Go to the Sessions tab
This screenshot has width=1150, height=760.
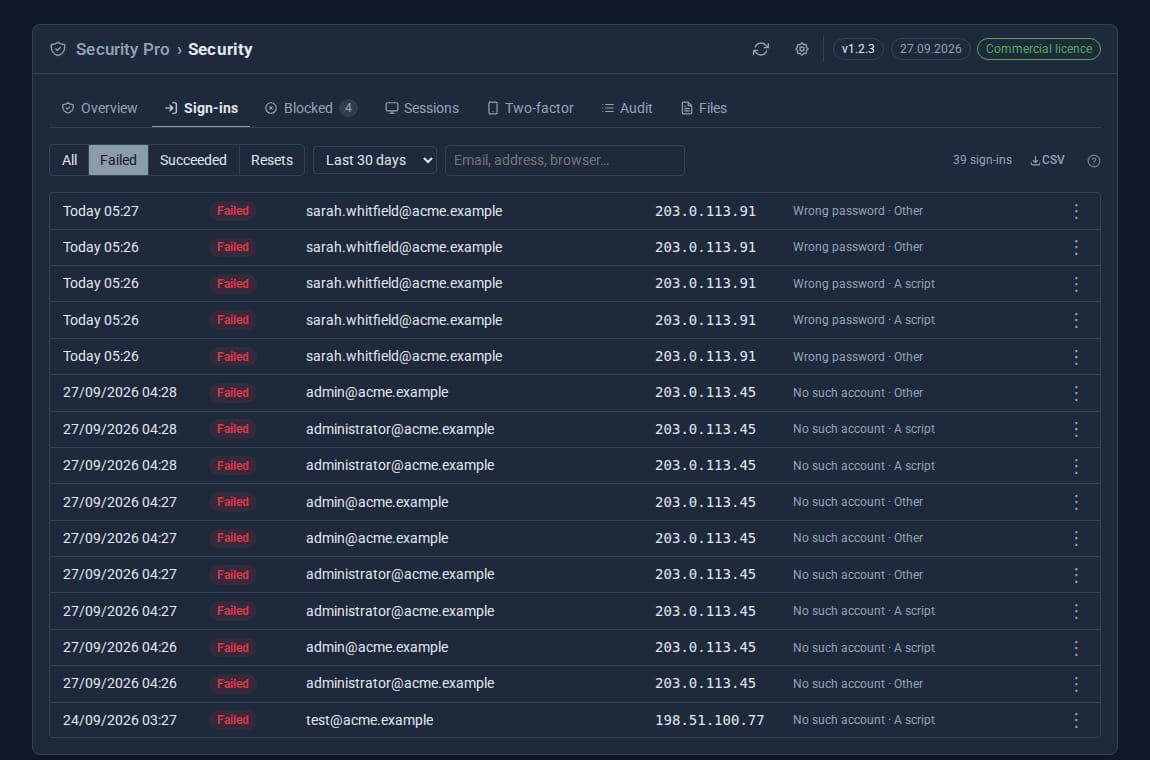(422, 108)
